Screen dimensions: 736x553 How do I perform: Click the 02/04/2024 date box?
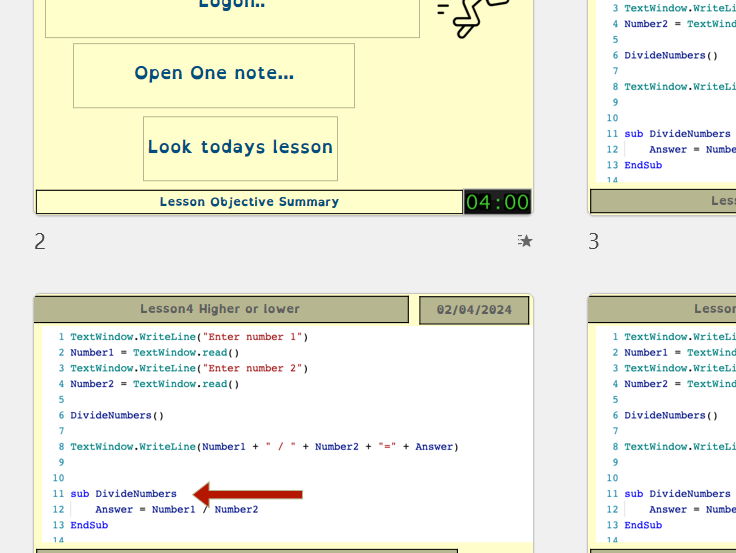click(x=474, y=310)
